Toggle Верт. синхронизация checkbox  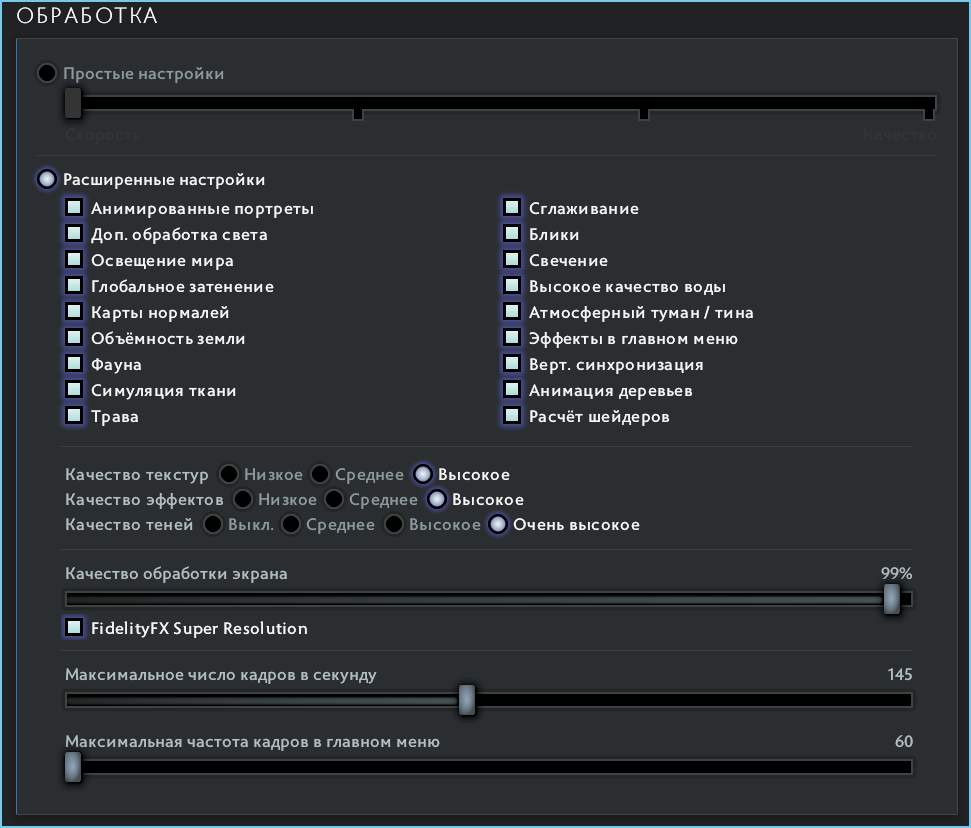coord(512,364)
